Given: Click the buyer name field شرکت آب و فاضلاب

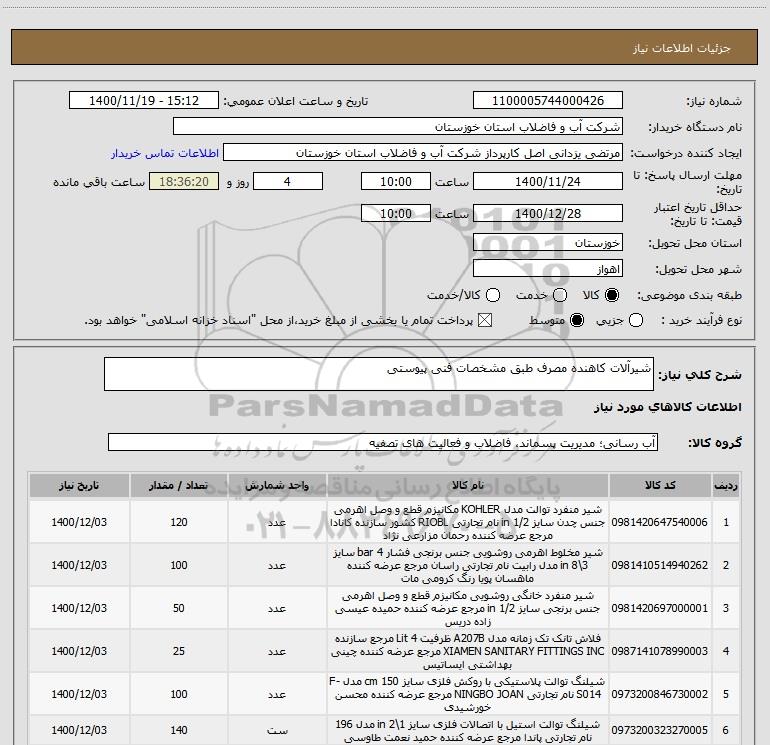Looking at the screenshot, I should tap(398, 126).
